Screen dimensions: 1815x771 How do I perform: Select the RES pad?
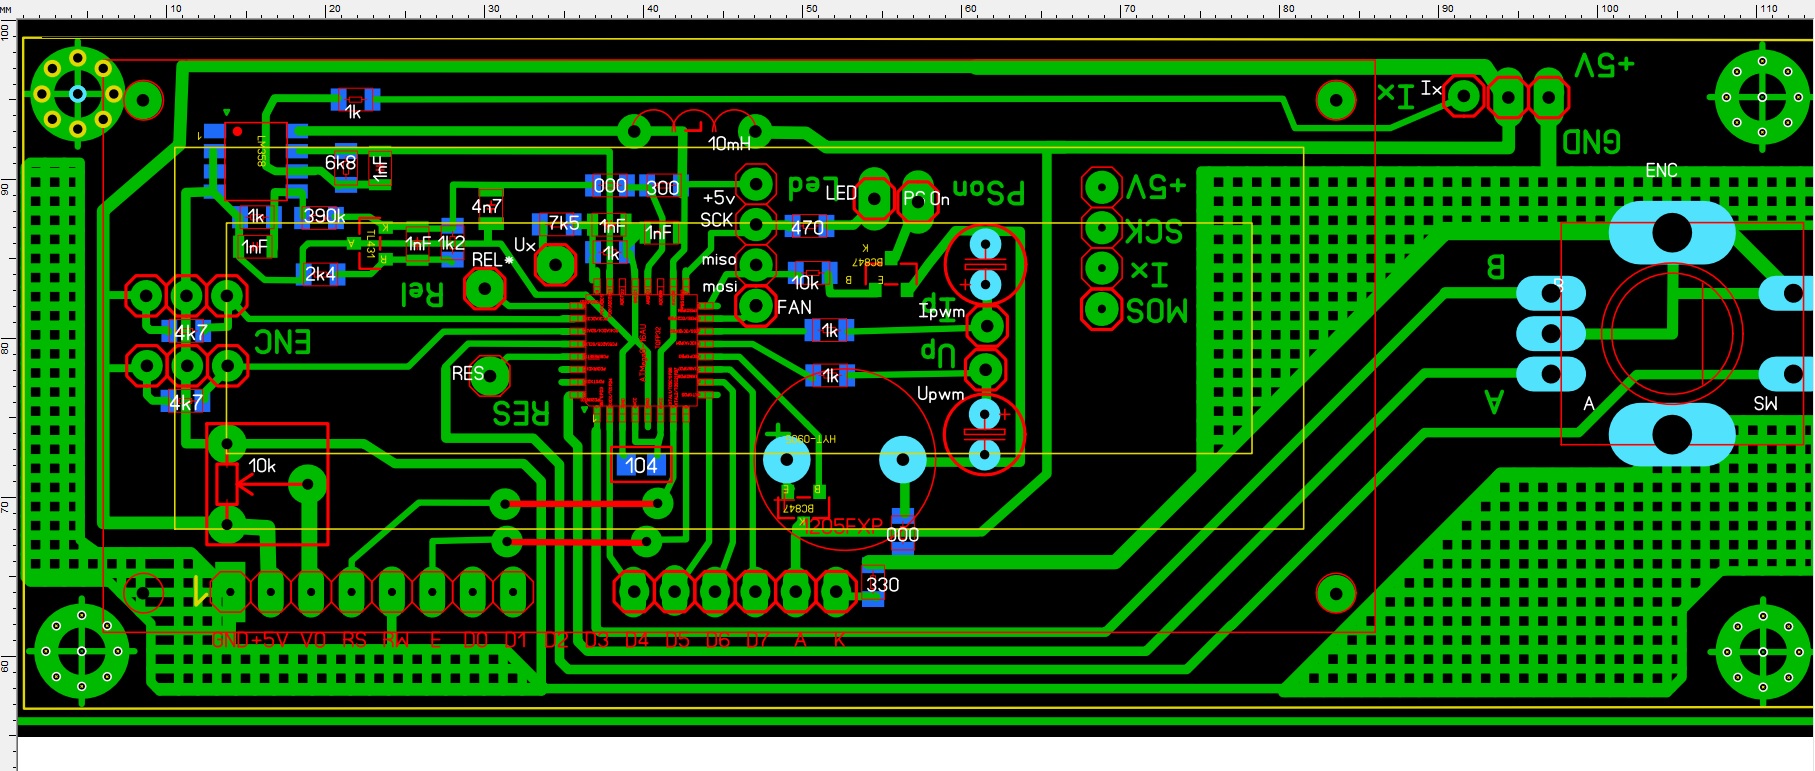[489, 375]
